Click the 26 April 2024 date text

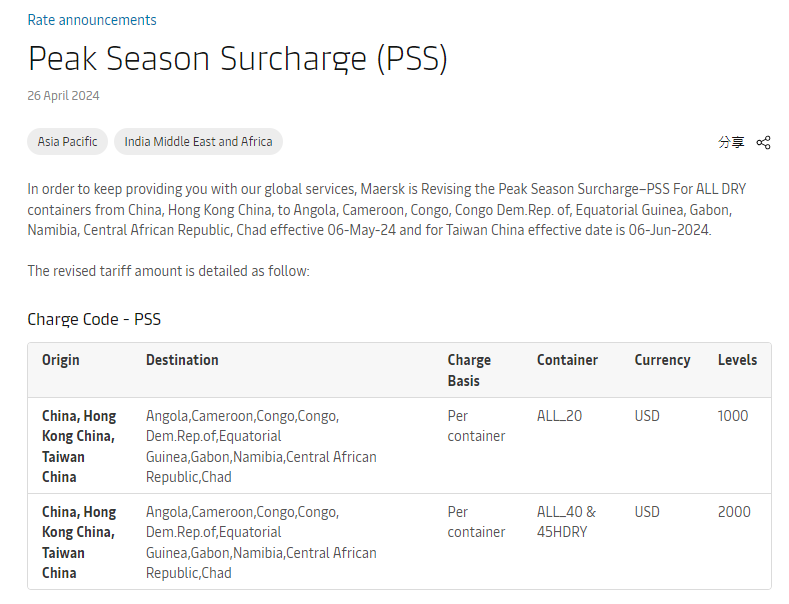point(63,96)
